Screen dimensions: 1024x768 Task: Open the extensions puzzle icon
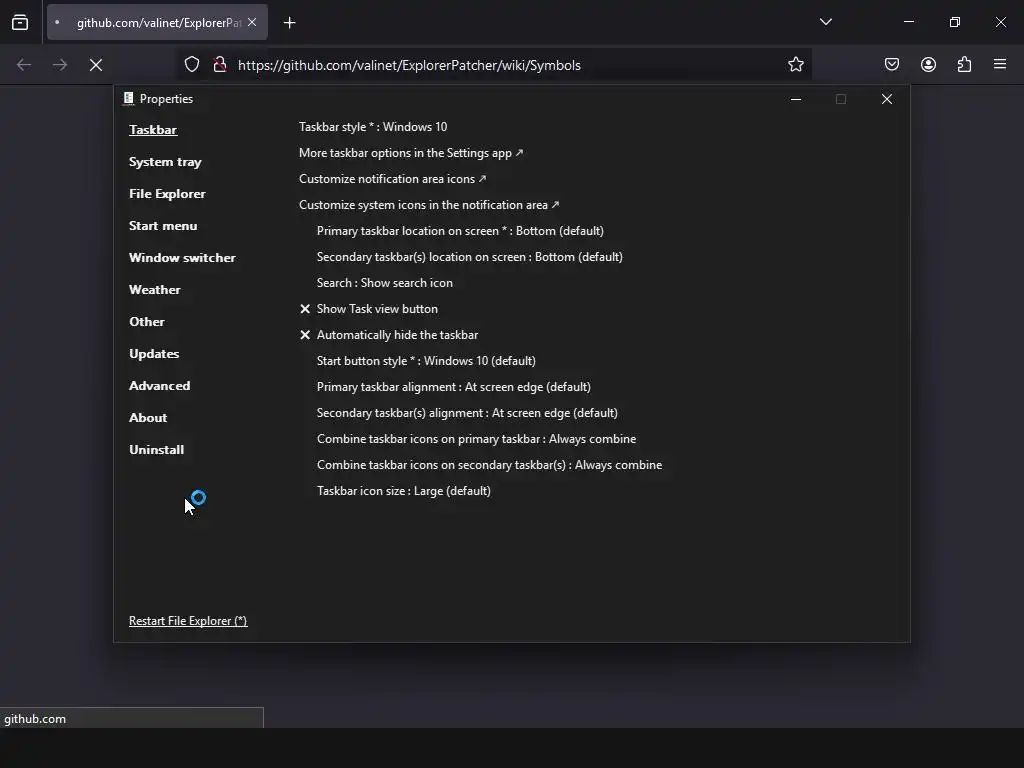pyautogui.click(x=964, y=65)
